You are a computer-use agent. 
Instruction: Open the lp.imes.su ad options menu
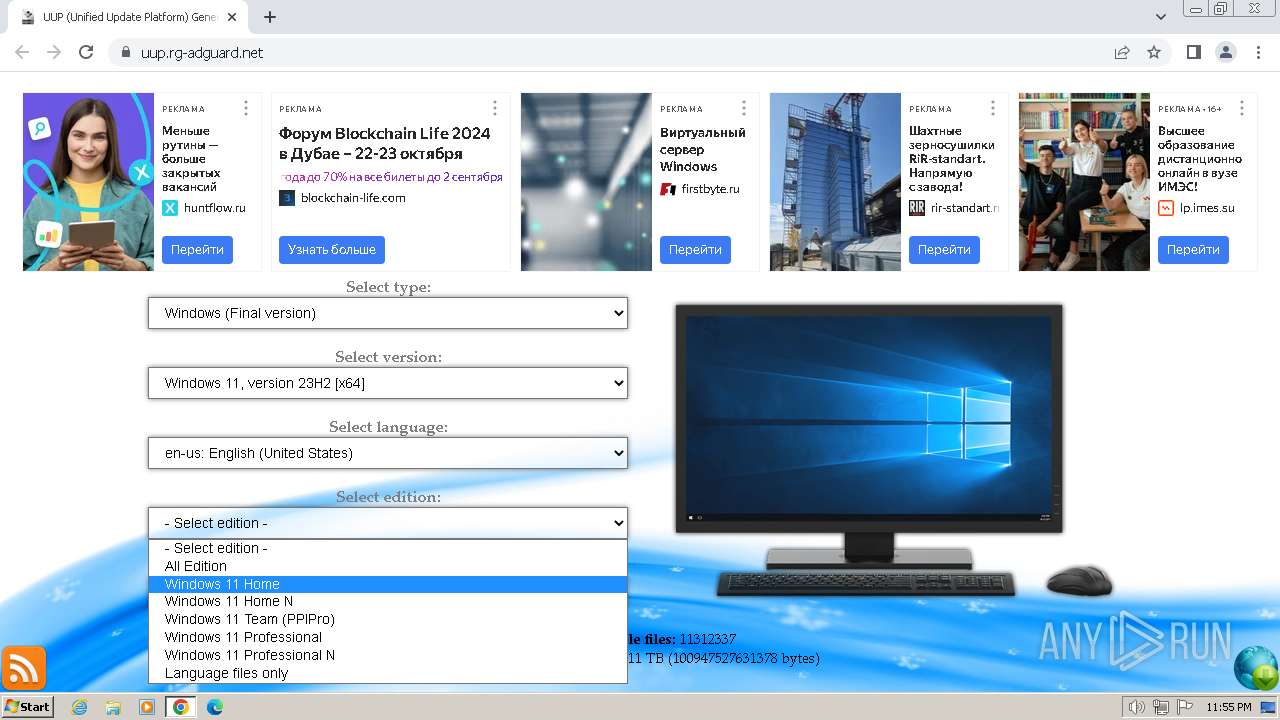(x=1242, y=108)
